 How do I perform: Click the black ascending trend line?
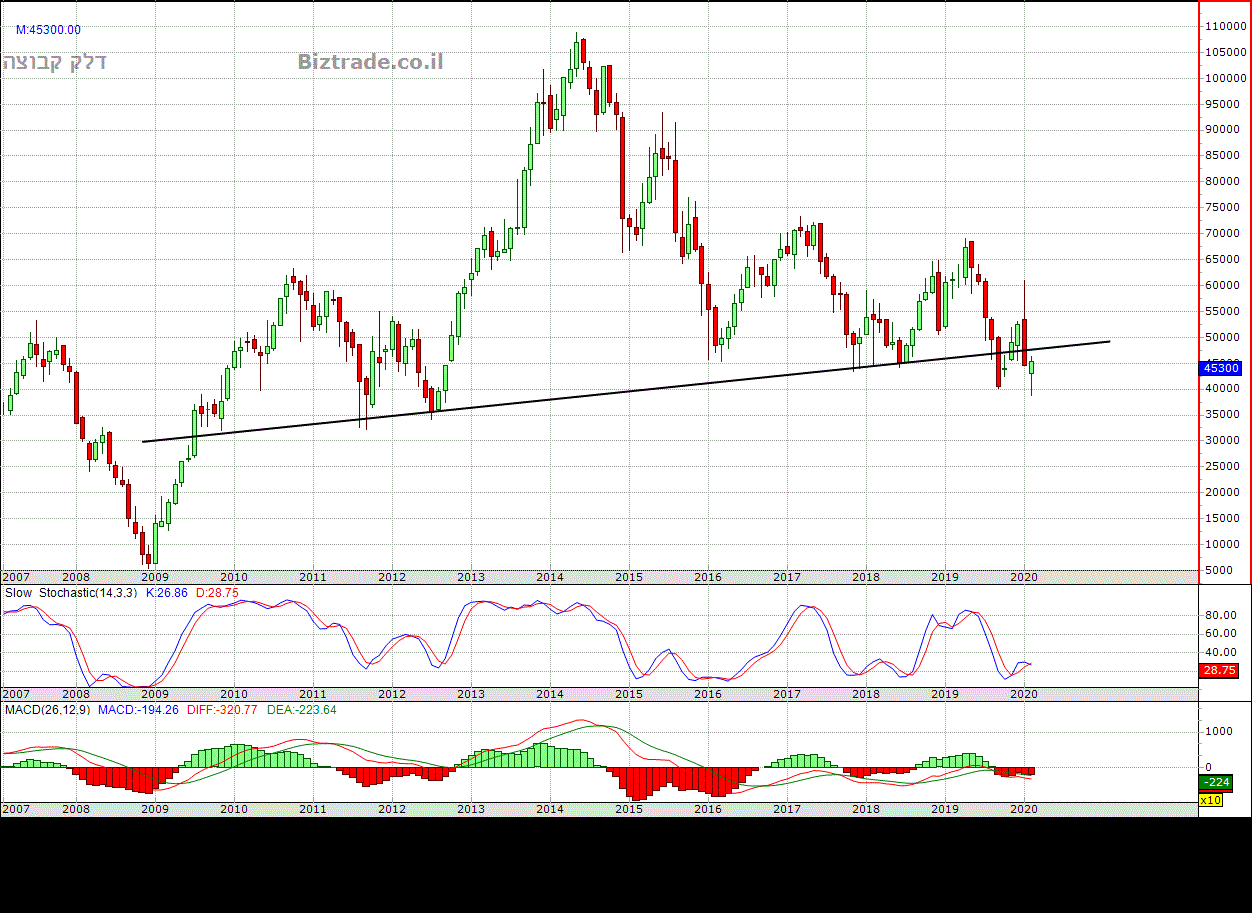click(626, 392)
